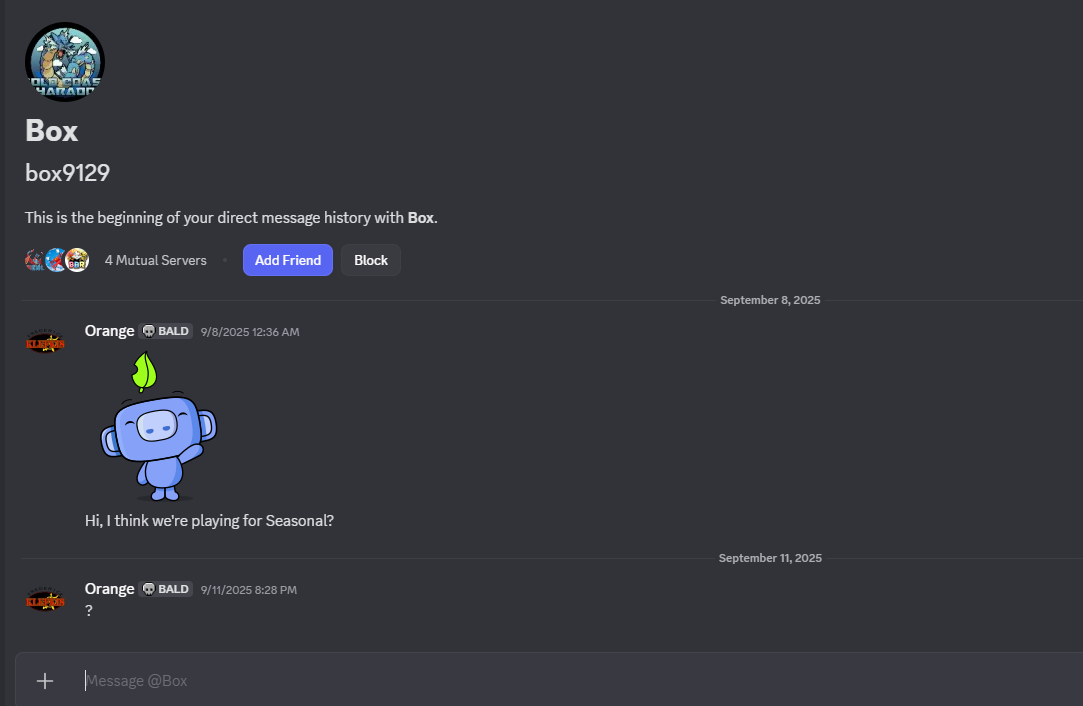Click the BALD skull tag on first message
Viewport: 1083px width, 706px height.
[166, 332]
